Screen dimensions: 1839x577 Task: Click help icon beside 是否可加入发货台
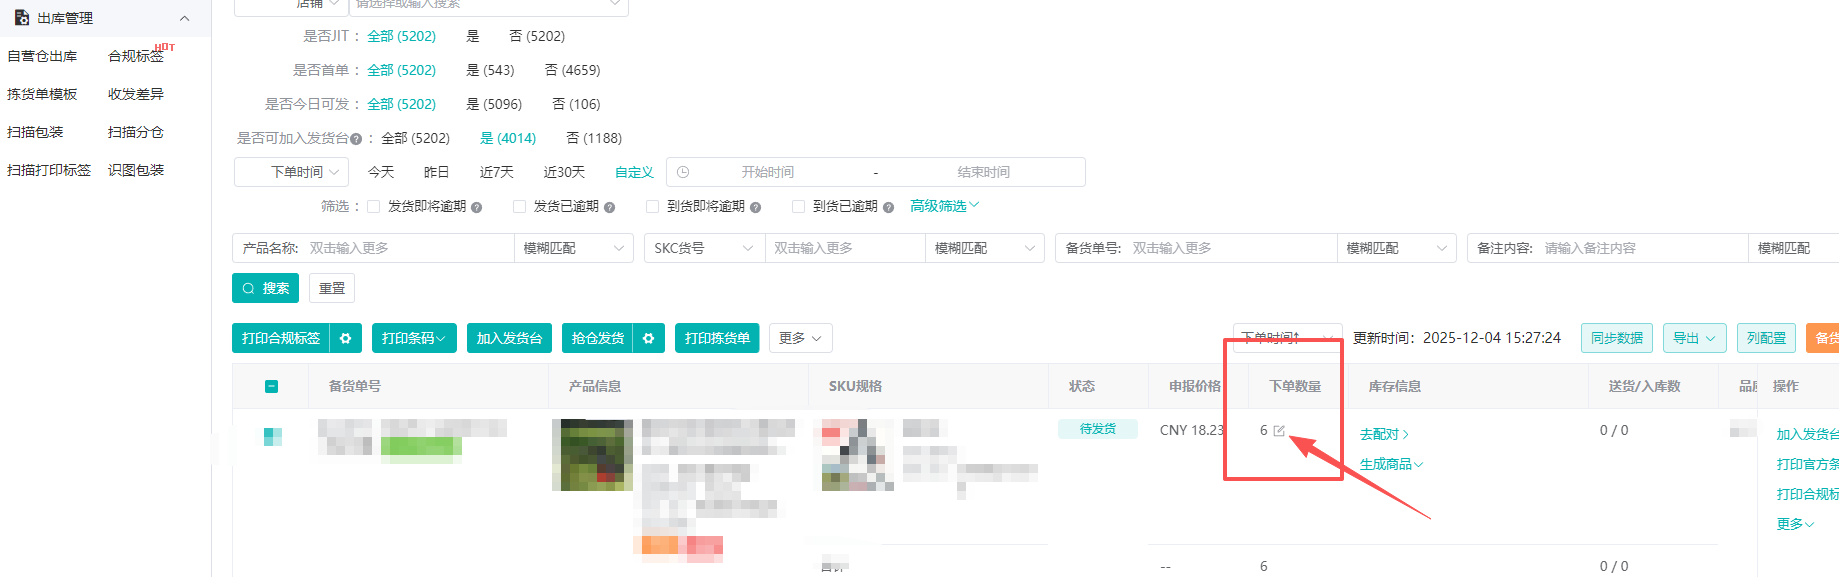click(356, 139)
